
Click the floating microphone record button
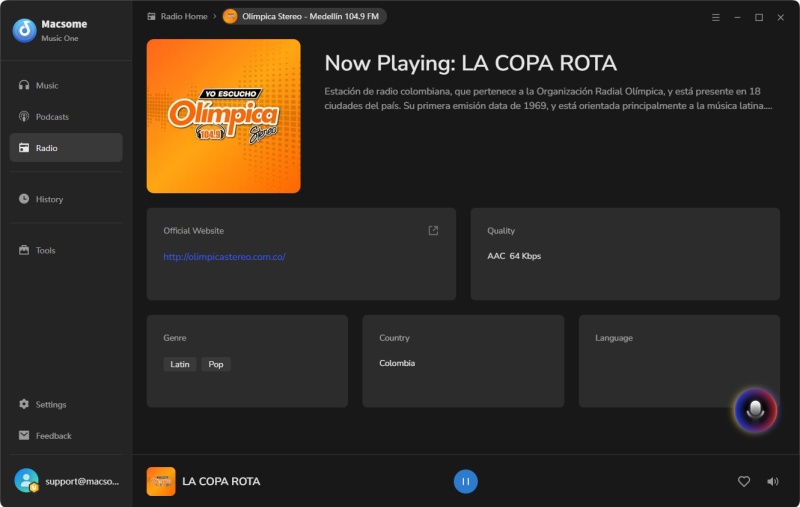coord(756,410)
